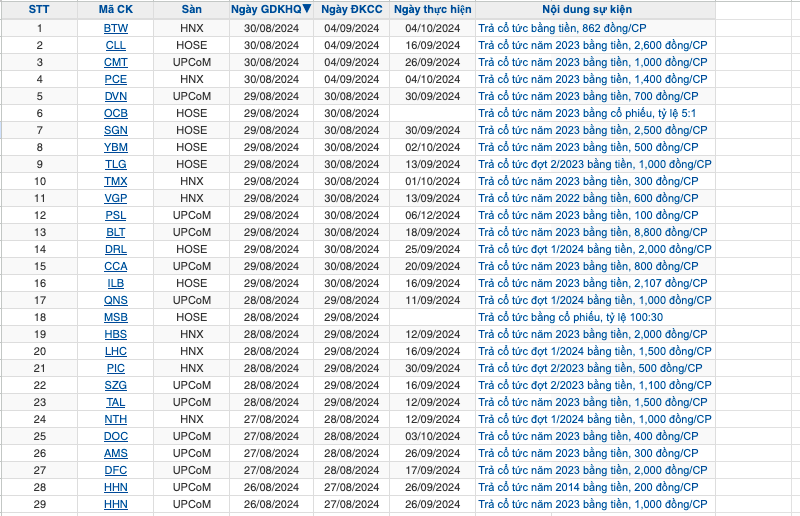Open the ILB stock code link
800x516 pixels.
pos(116,283)
